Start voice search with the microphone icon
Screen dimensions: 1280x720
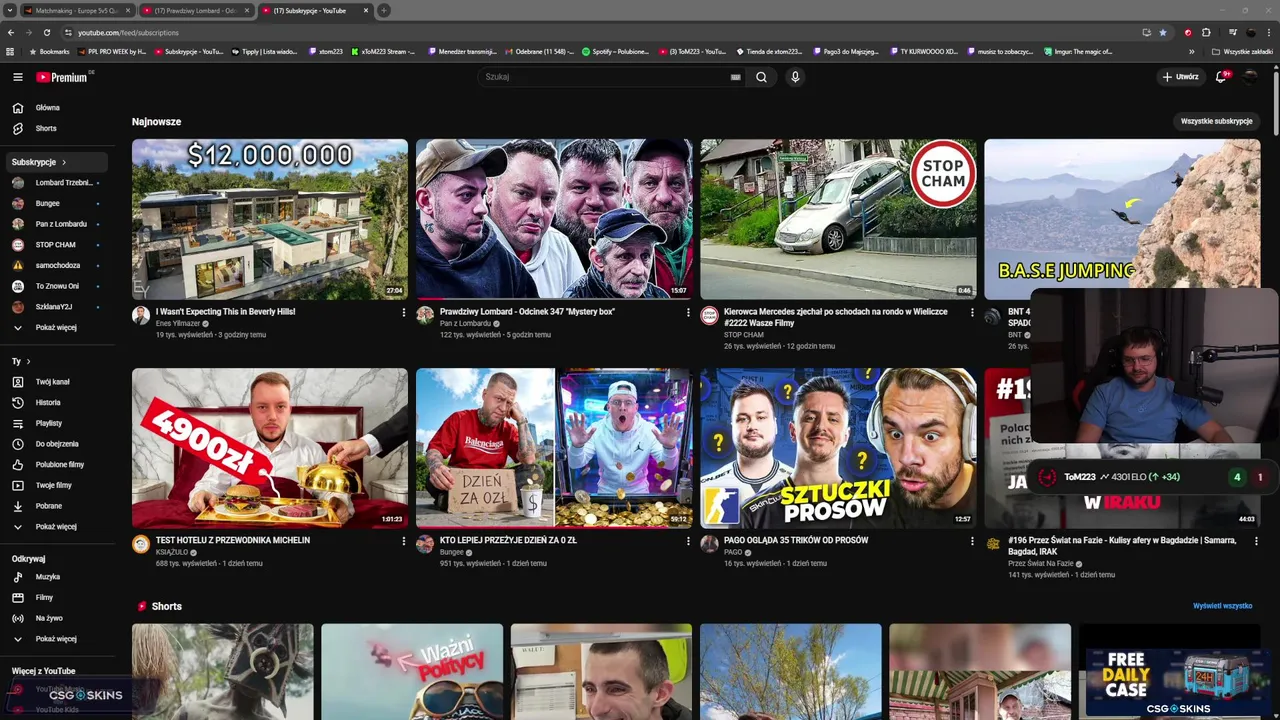[x=795, y=77]
